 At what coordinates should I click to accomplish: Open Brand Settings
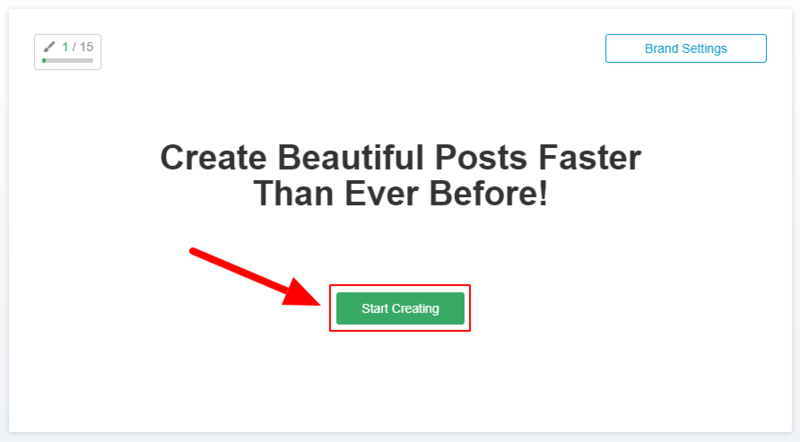(686, 48)
